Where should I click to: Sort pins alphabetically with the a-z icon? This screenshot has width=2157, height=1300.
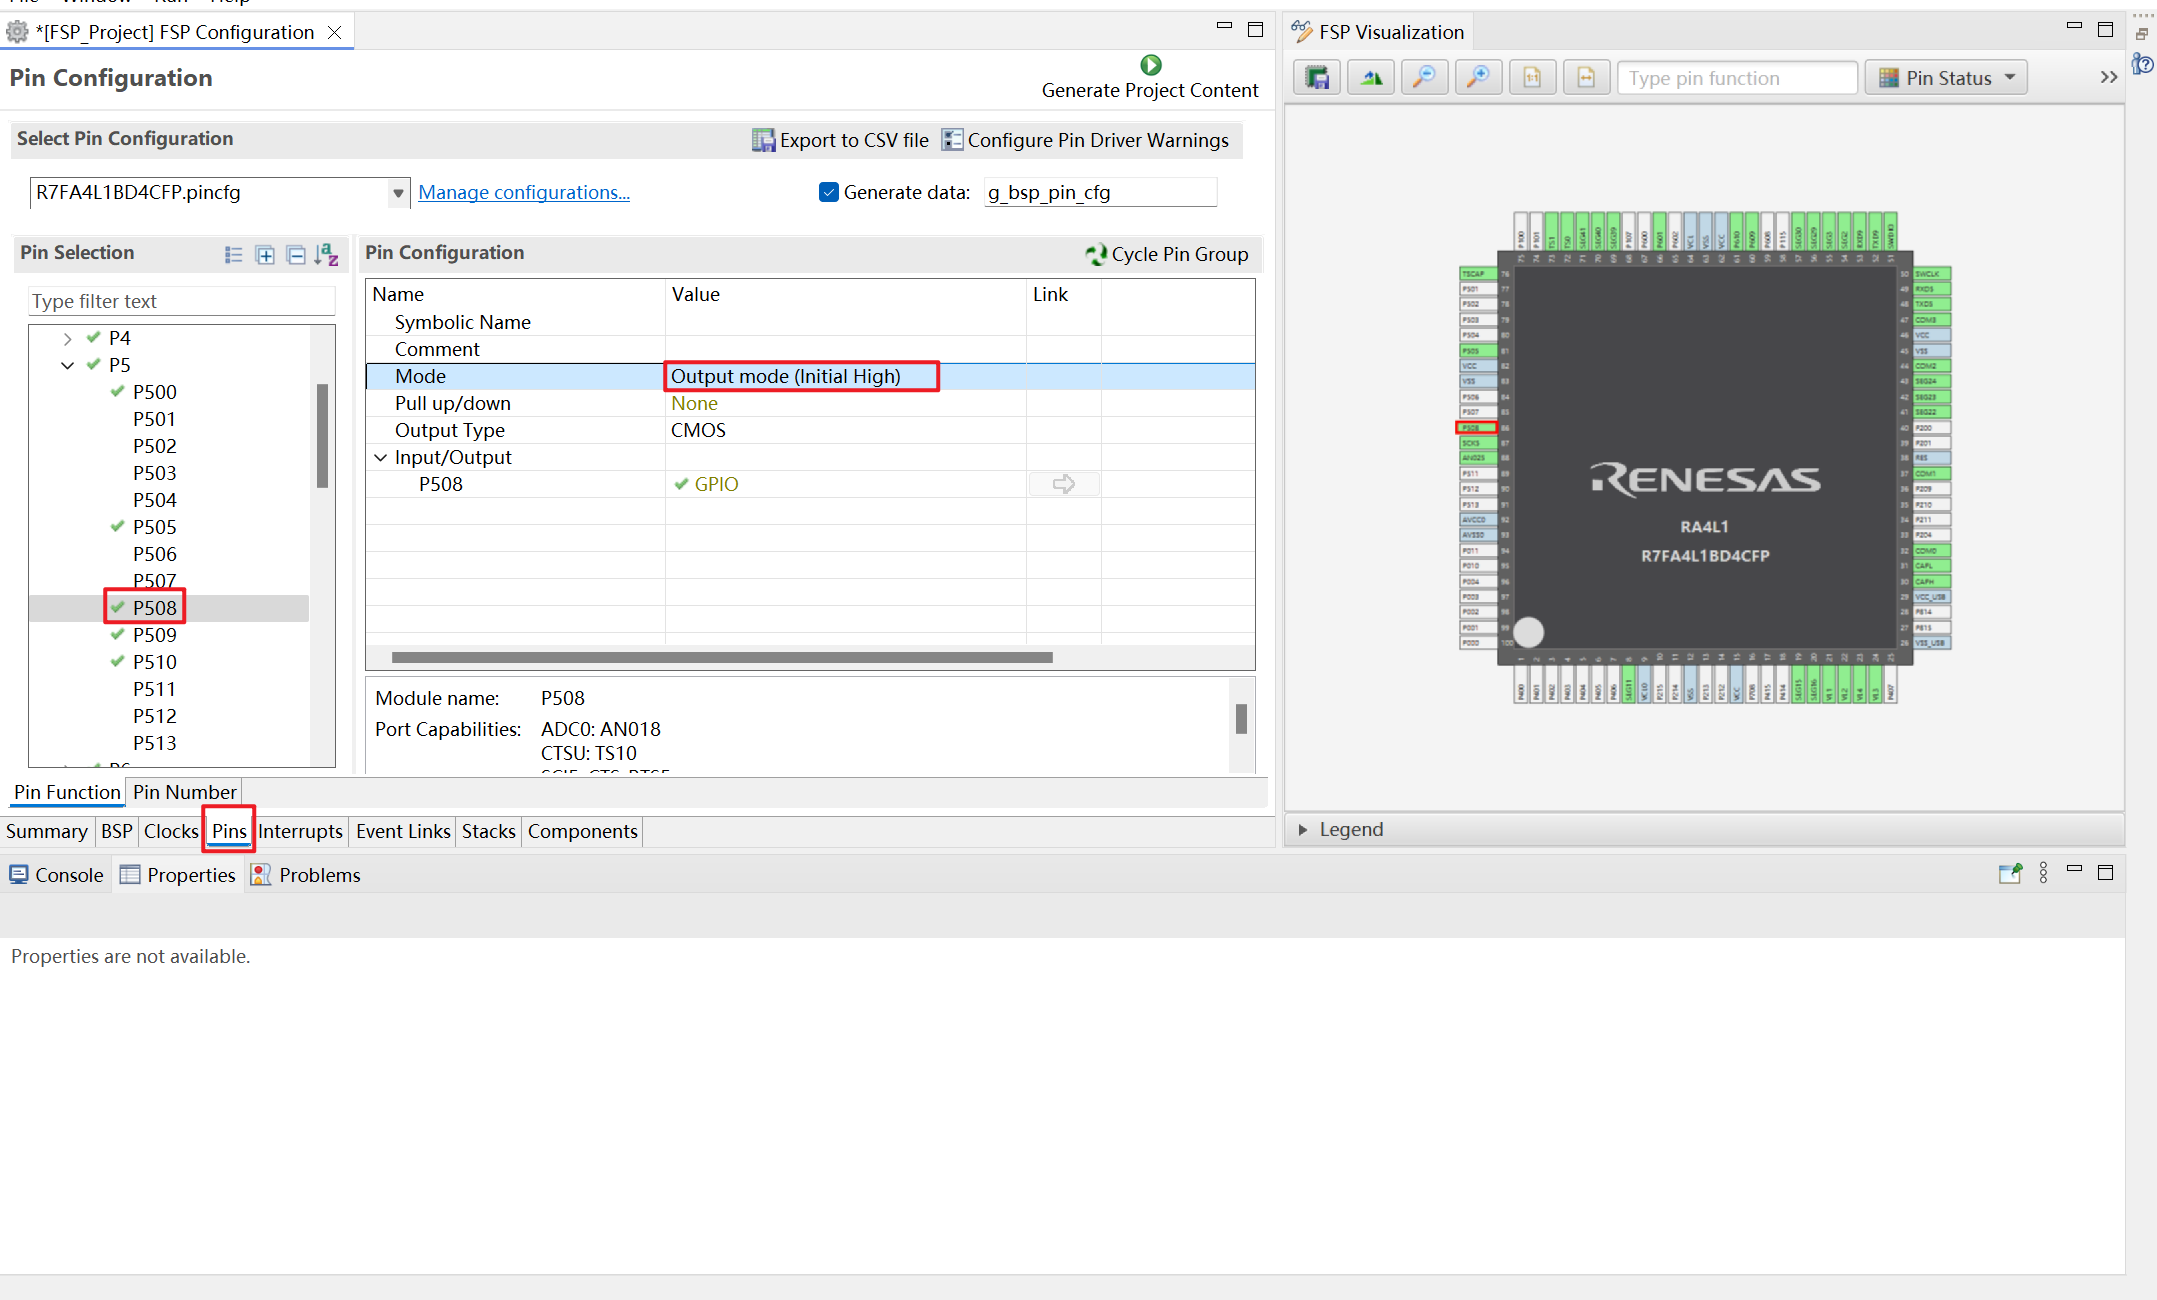point(327,255)
